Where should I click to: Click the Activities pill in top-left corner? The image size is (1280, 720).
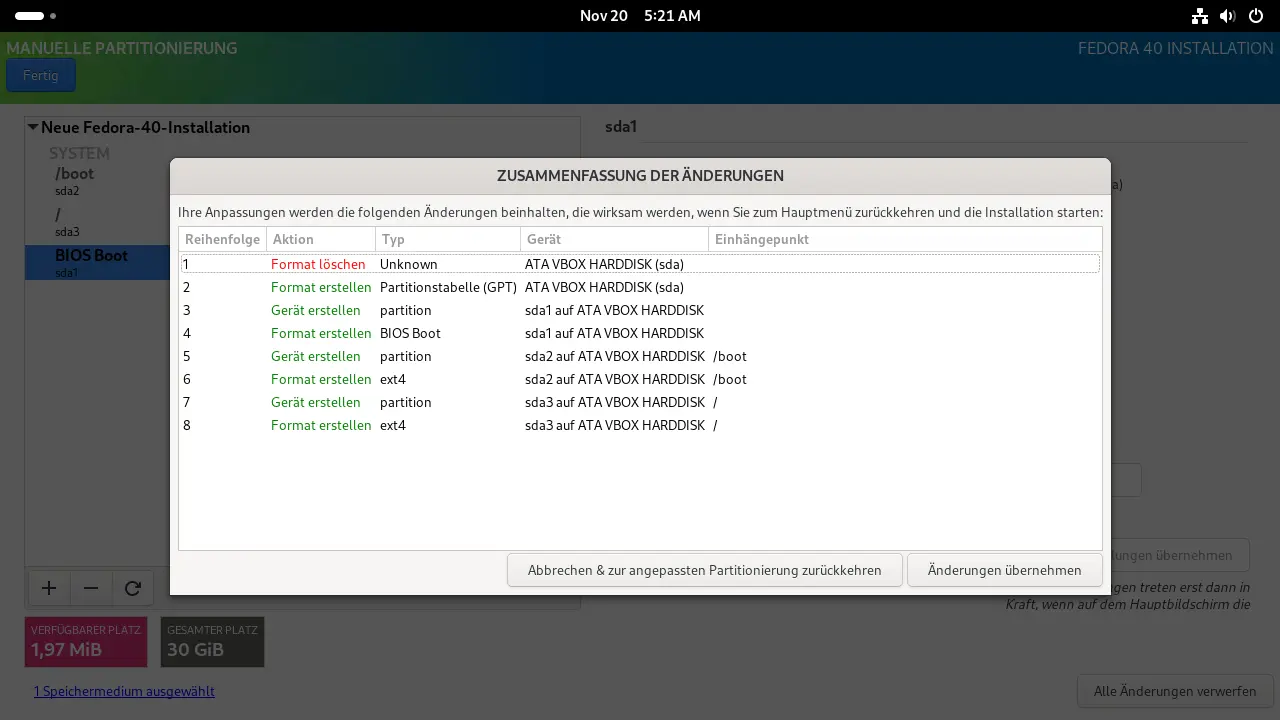(30, 16)
